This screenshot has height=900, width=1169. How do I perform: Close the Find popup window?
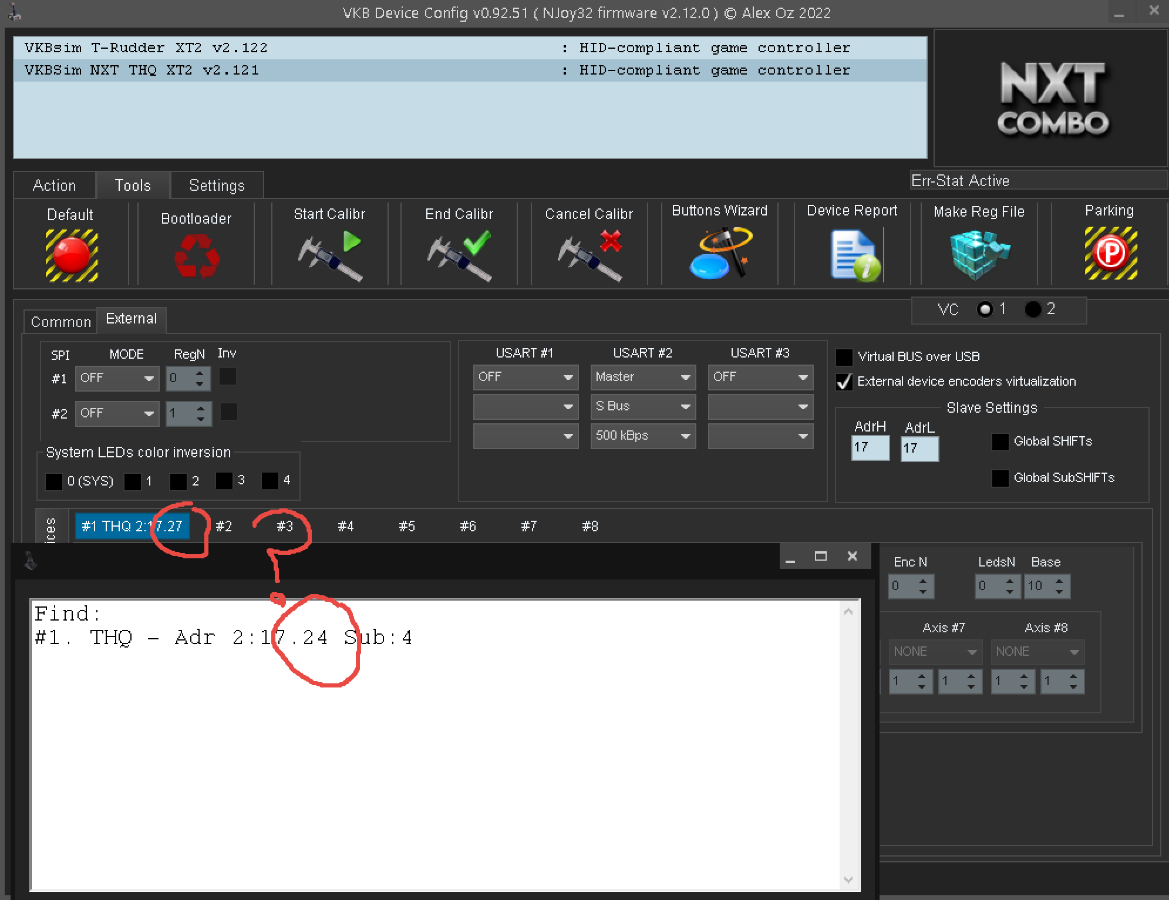852,556
